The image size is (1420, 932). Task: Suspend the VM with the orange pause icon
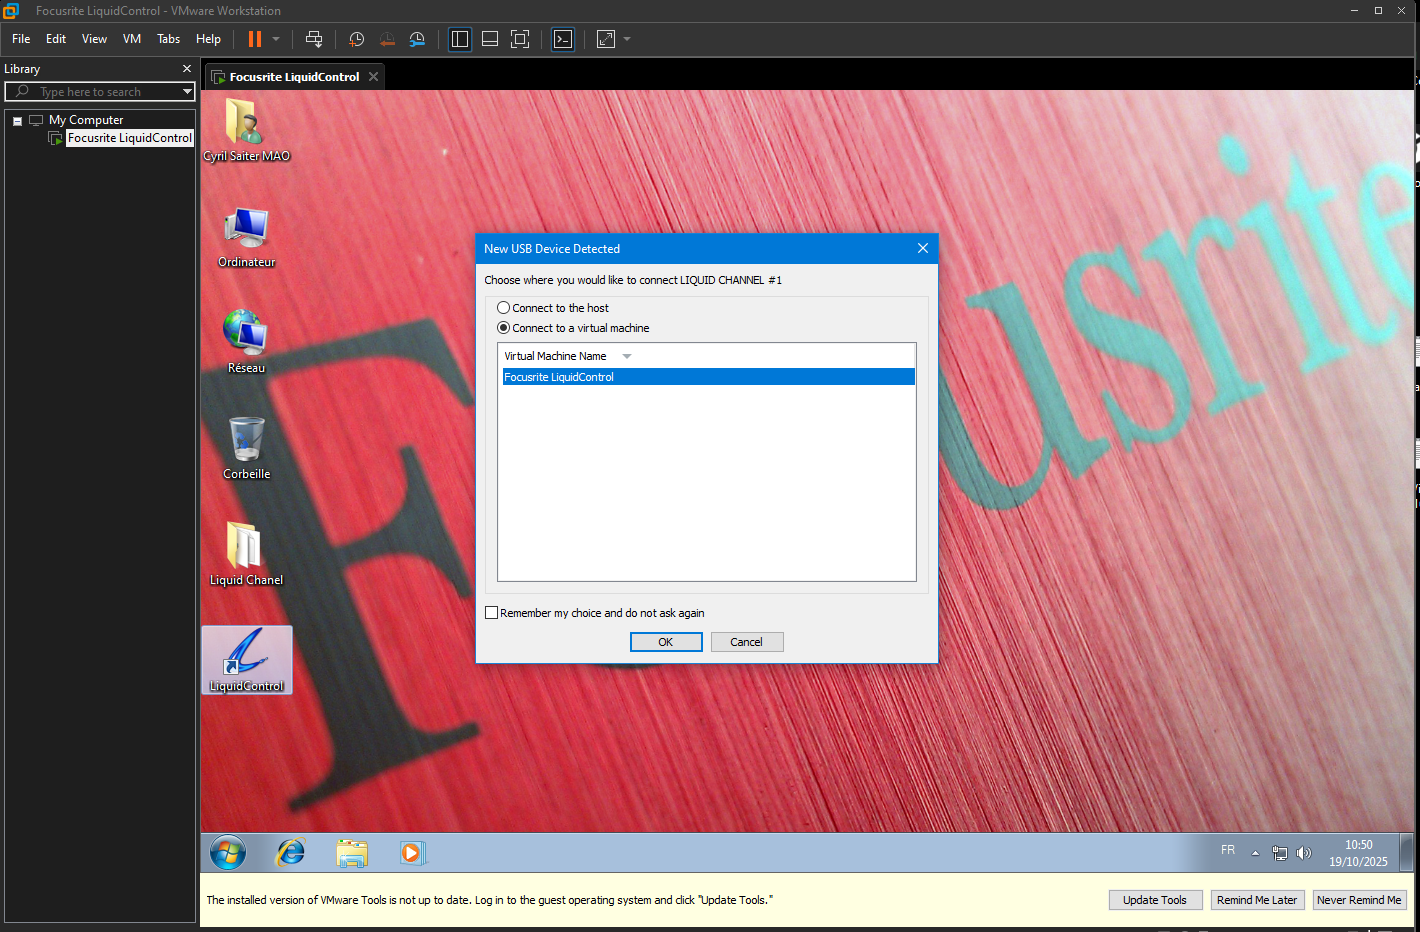[x=255, y=39]
